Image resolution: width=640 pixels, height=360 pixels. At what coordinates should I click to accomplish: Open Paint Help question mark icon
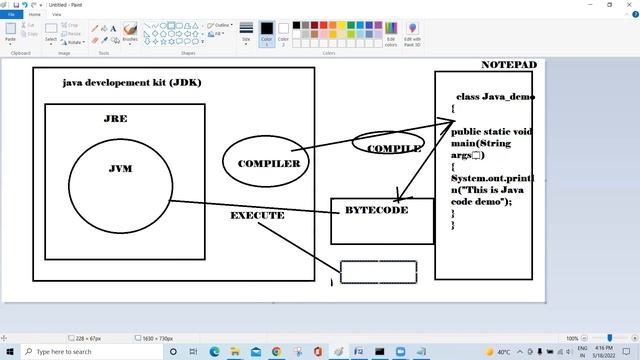point(635,14)
